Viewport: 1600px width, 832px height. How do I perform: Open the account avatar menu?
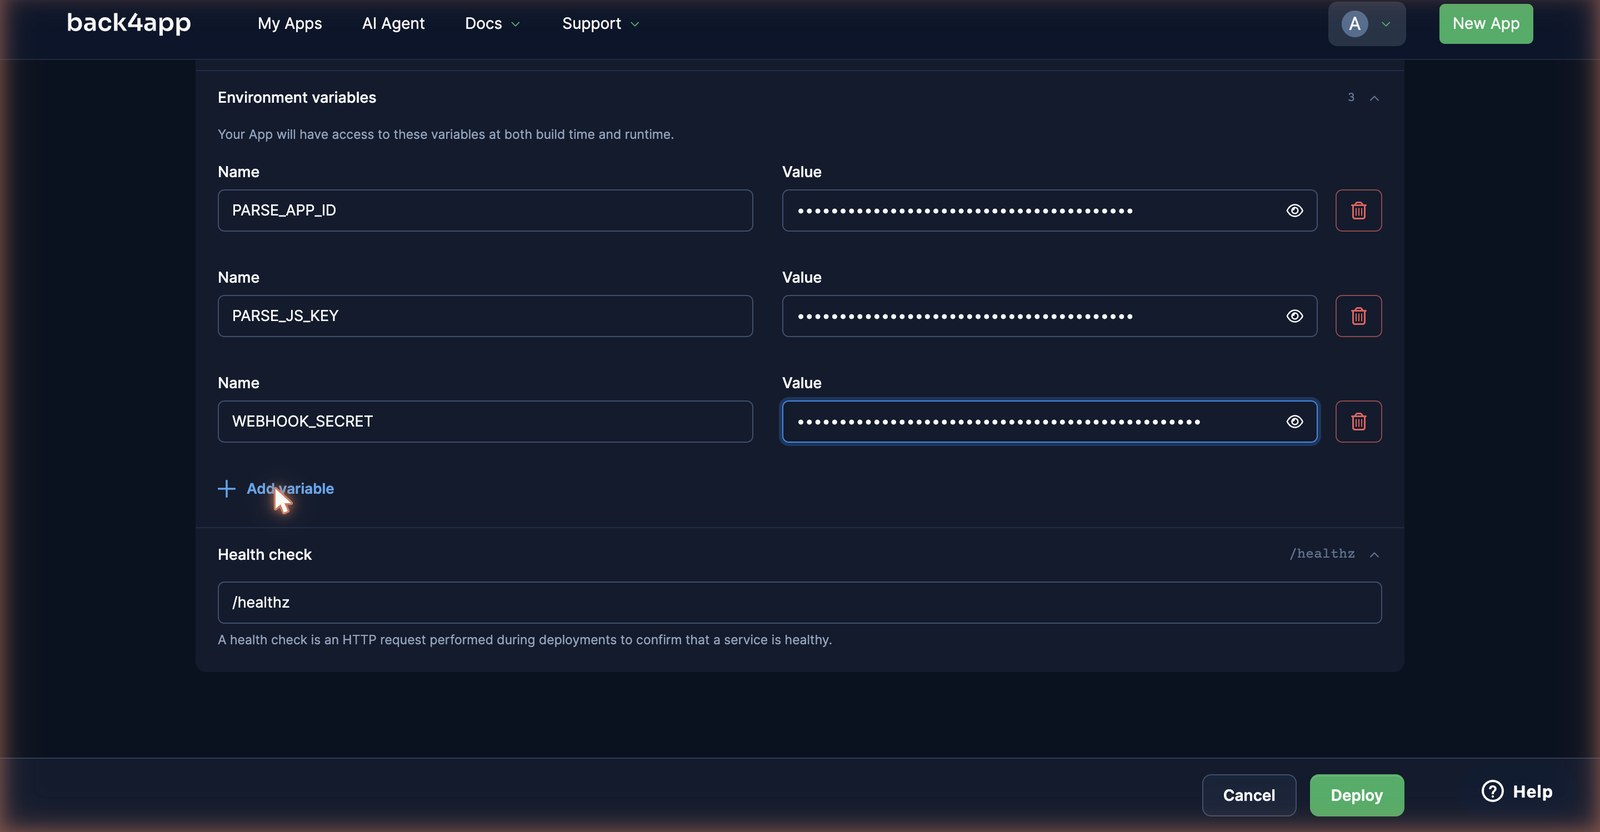[1366, 24]
